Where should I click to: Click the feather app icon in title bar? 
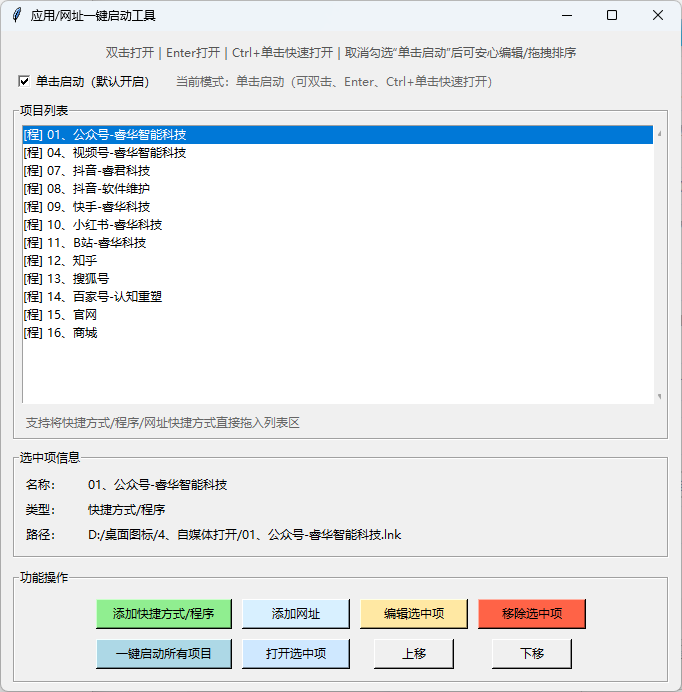pyautogui.click(x=16, y=15)
